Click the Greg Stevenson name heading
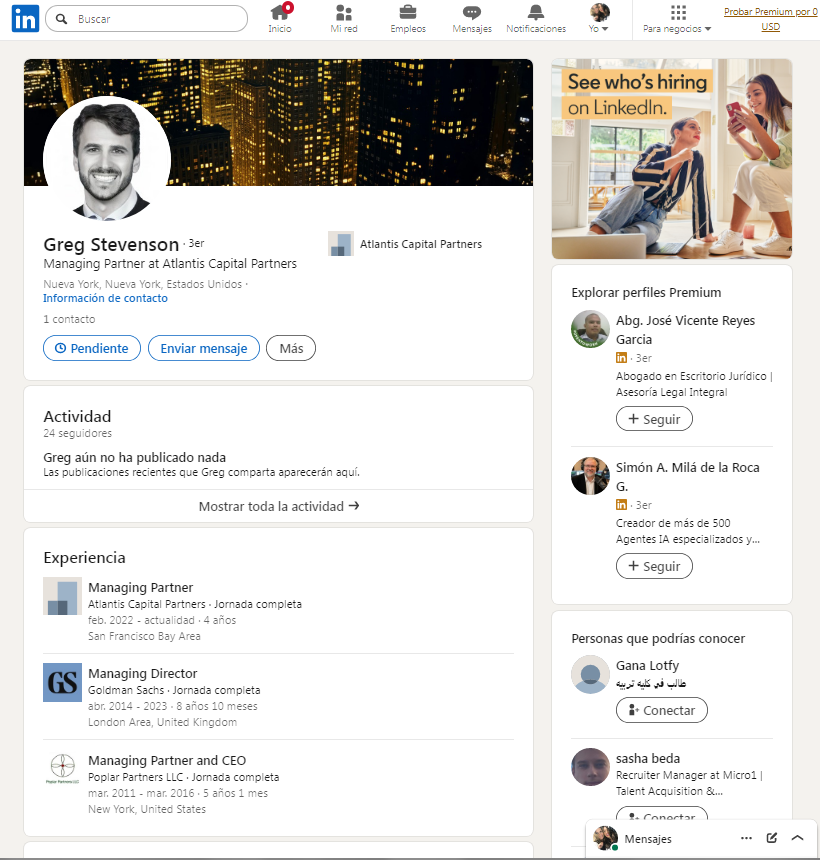 (111, 244)
